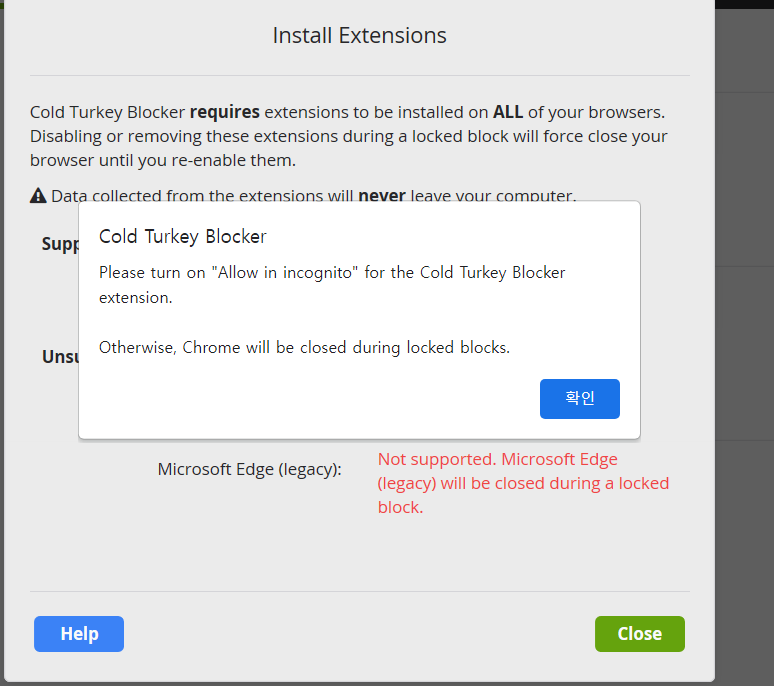Click the 'Allow in incognito' instruction text
The height and width of the screenshot is (686, 774).
click(x=332, y=285)
